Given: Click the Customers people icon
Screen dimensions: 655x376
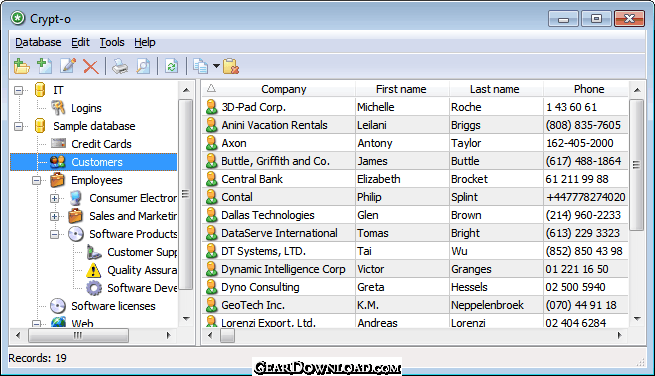Looking at the screenshot, I should 58,162.
